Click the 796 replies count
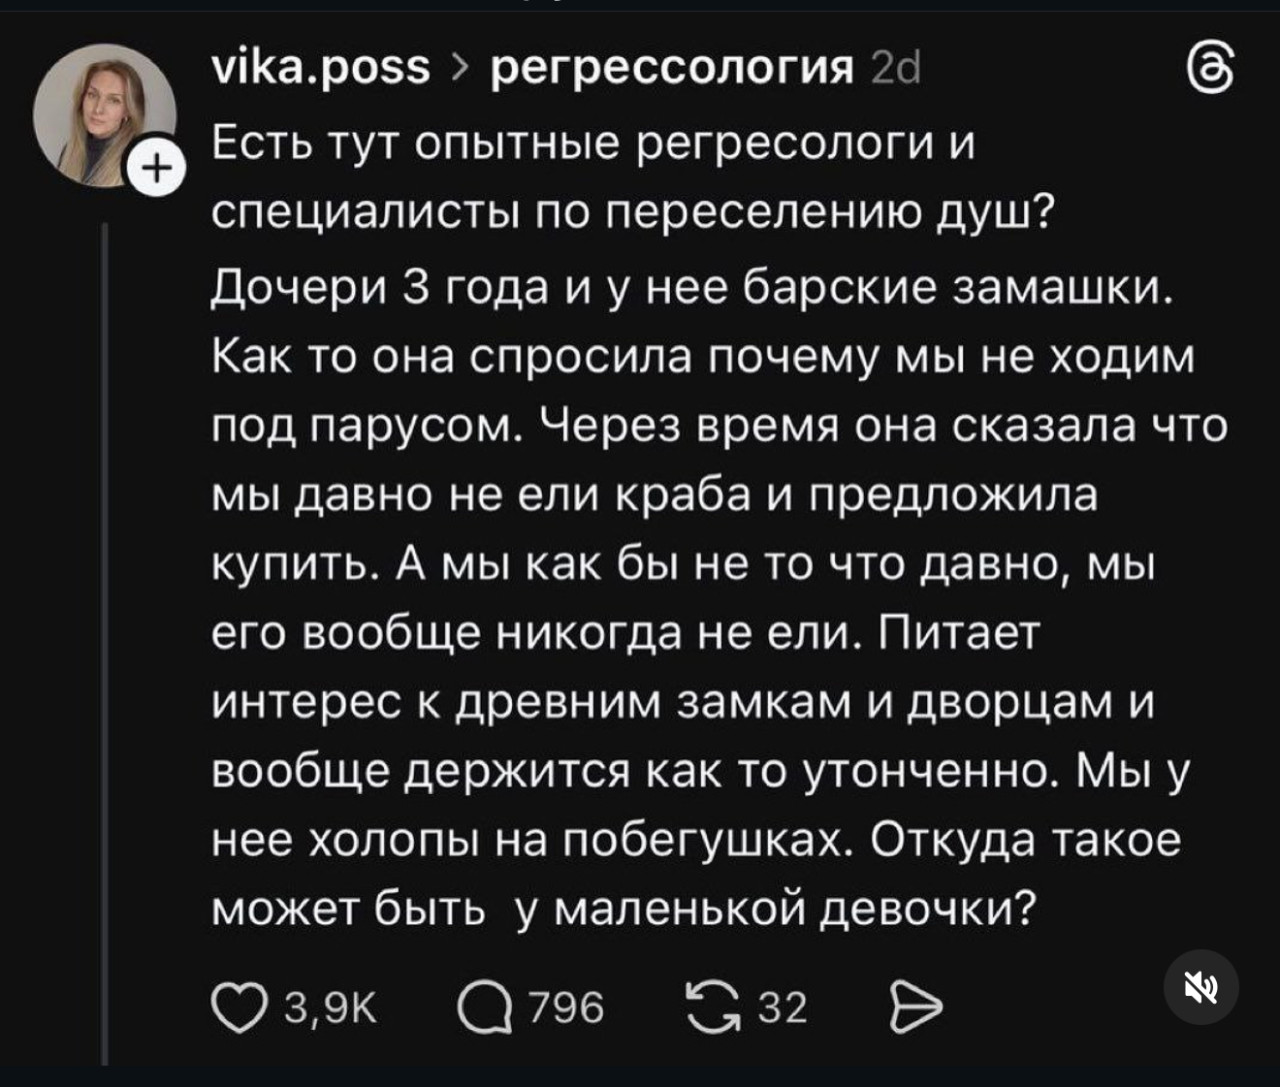This screenshot has height=1087, width=1280. [566, 1007]
